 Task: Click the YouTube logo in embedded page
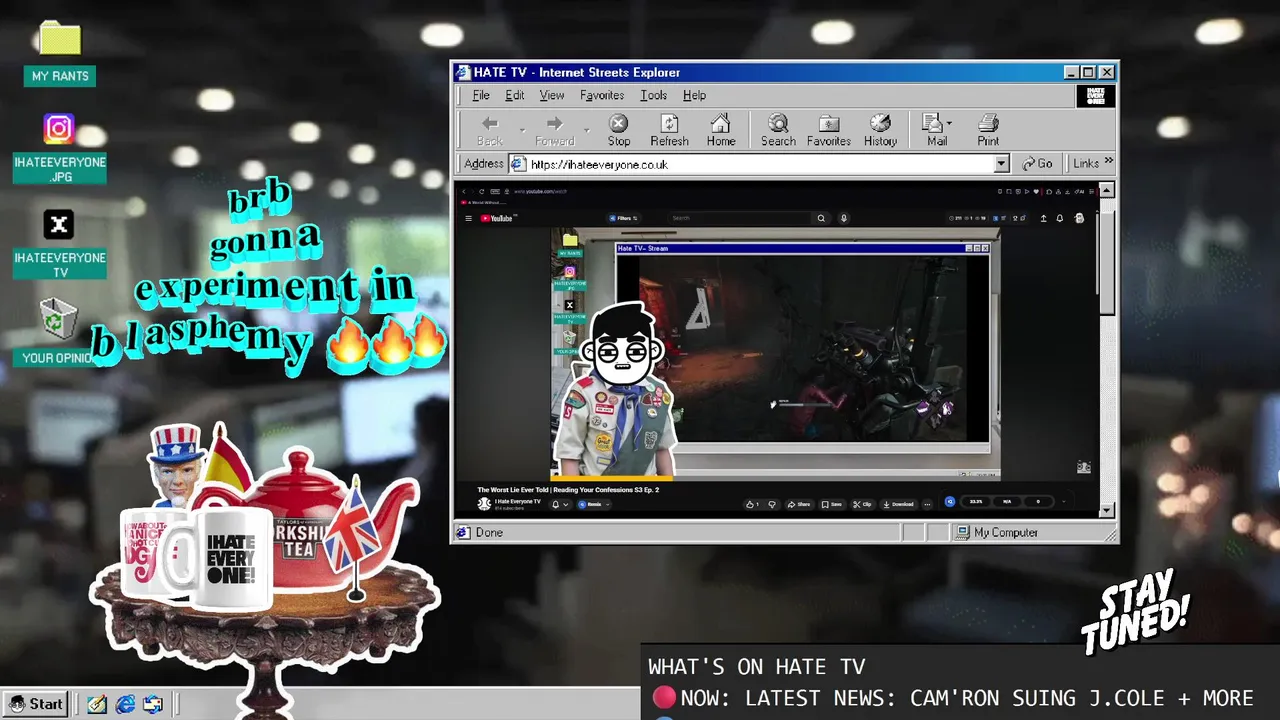click(497, 218)
